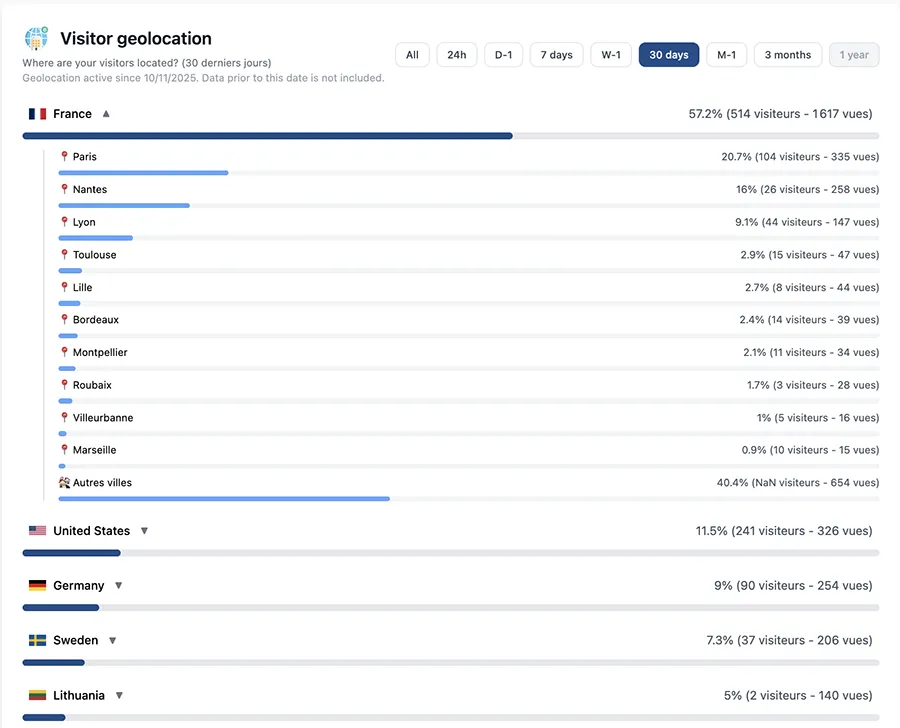
Task: Click the pin icon next to Paris
Action: [64, 157]
